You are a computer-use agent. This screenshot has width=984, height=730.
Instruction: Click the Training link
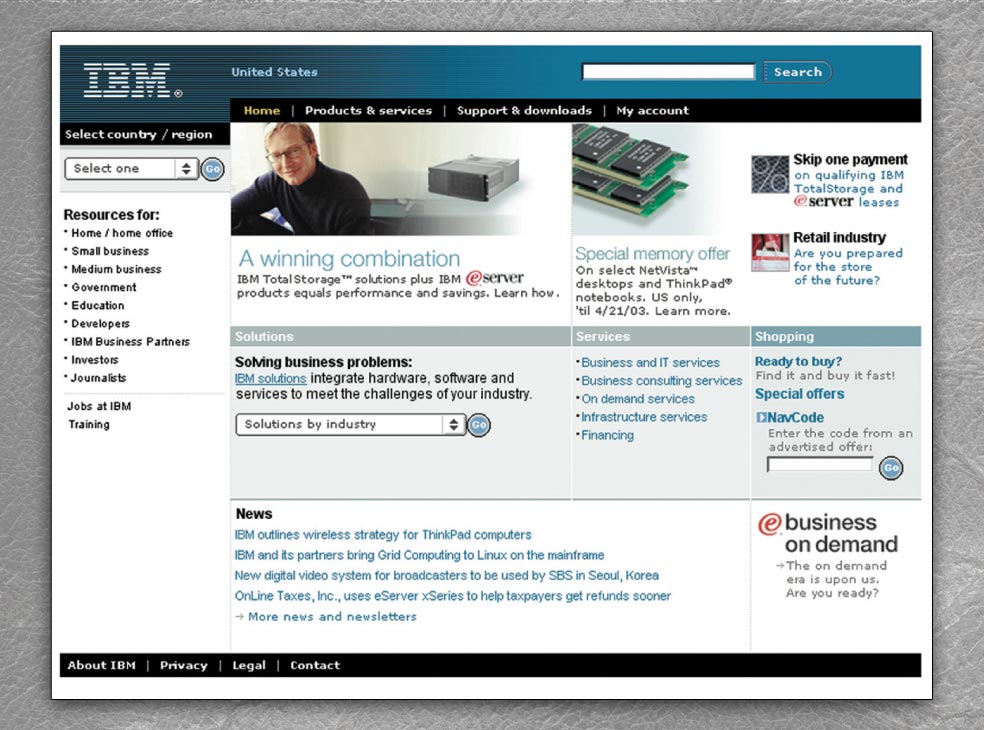click(x=89, y=424)
